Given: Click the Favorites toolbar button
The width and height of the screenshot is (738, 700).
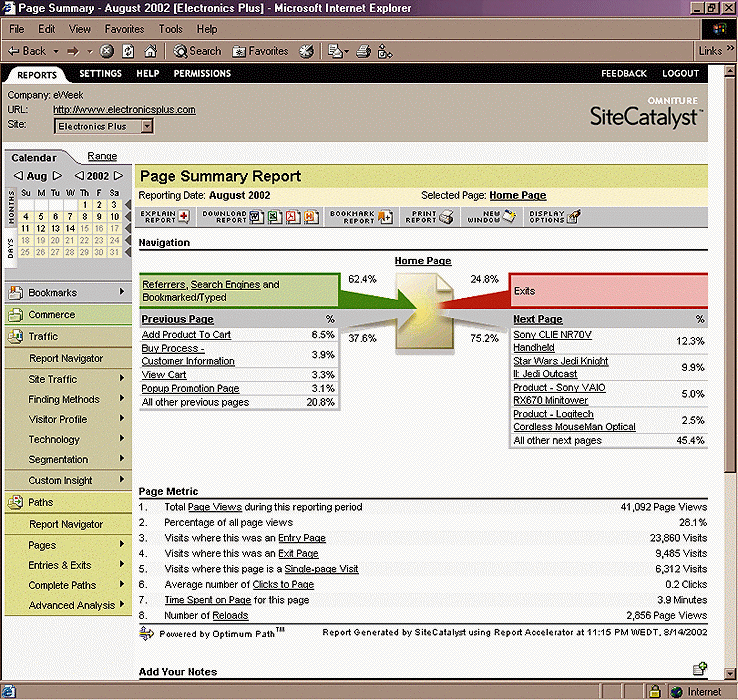Looking at the screenshot, I should point(260,51).
